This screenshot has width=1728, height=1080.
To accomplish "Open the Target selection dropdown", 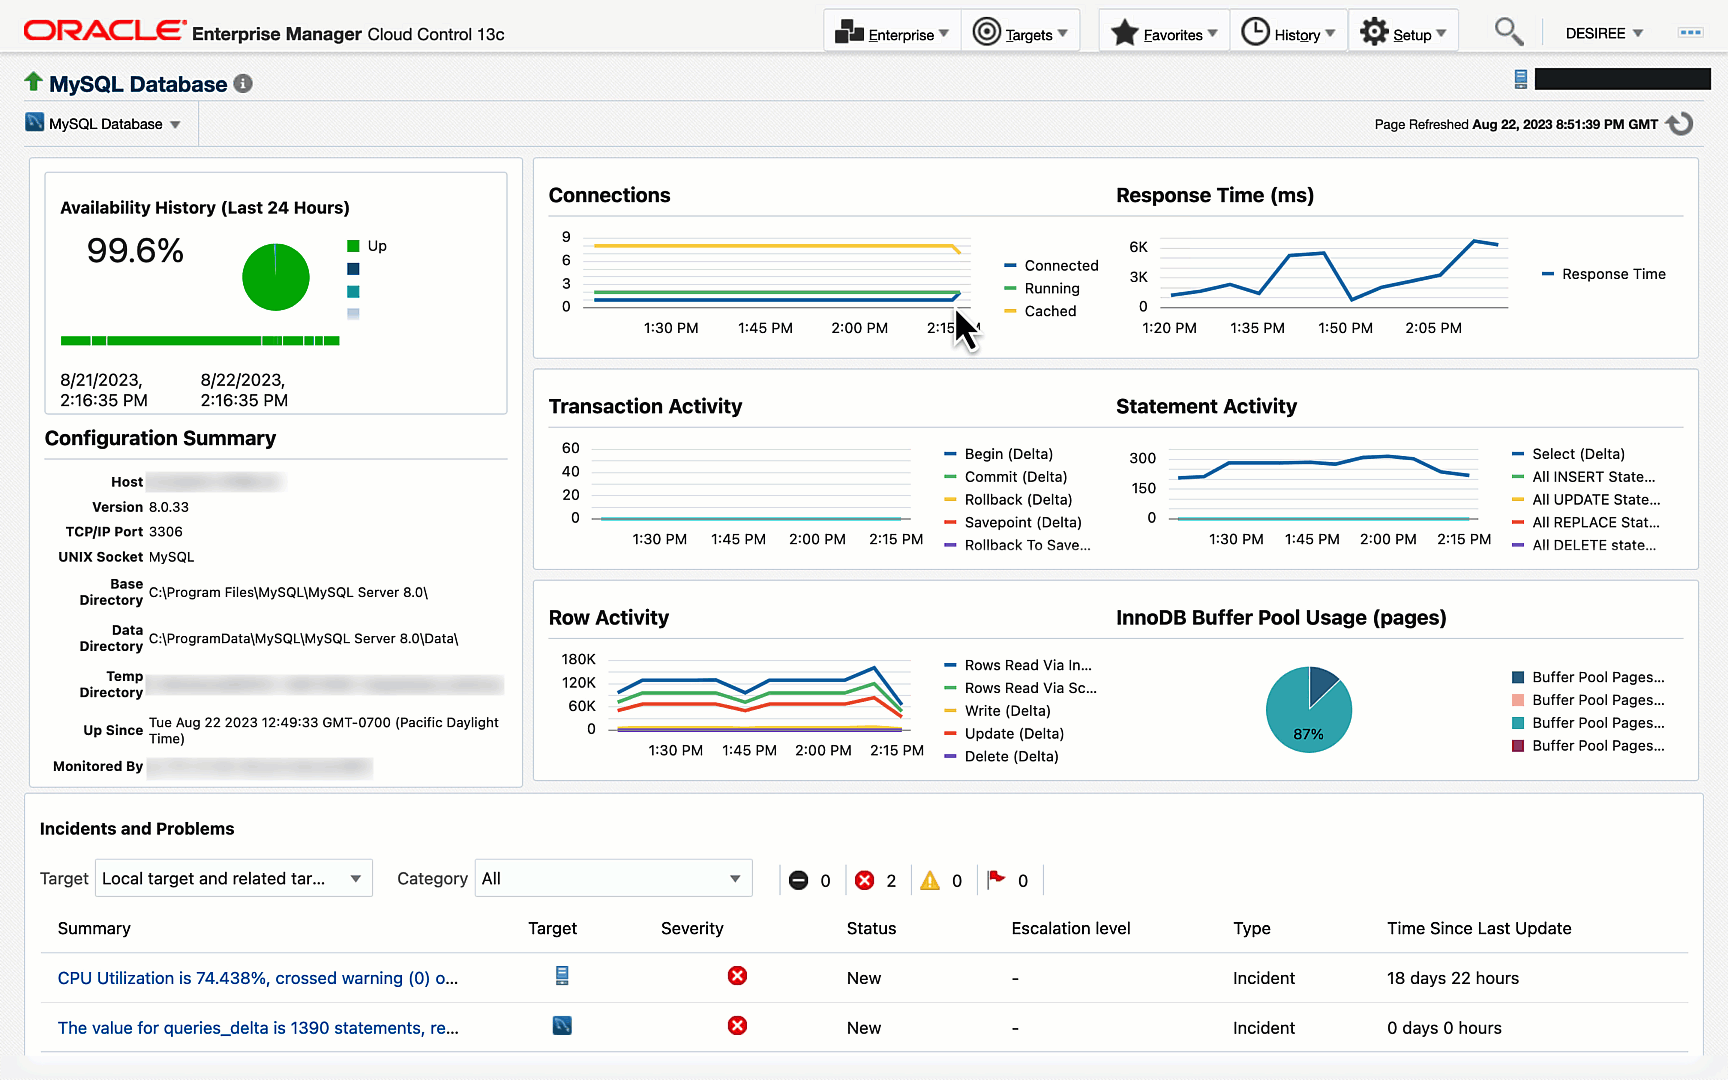I will pyautogui.click(x=234, y=878).
